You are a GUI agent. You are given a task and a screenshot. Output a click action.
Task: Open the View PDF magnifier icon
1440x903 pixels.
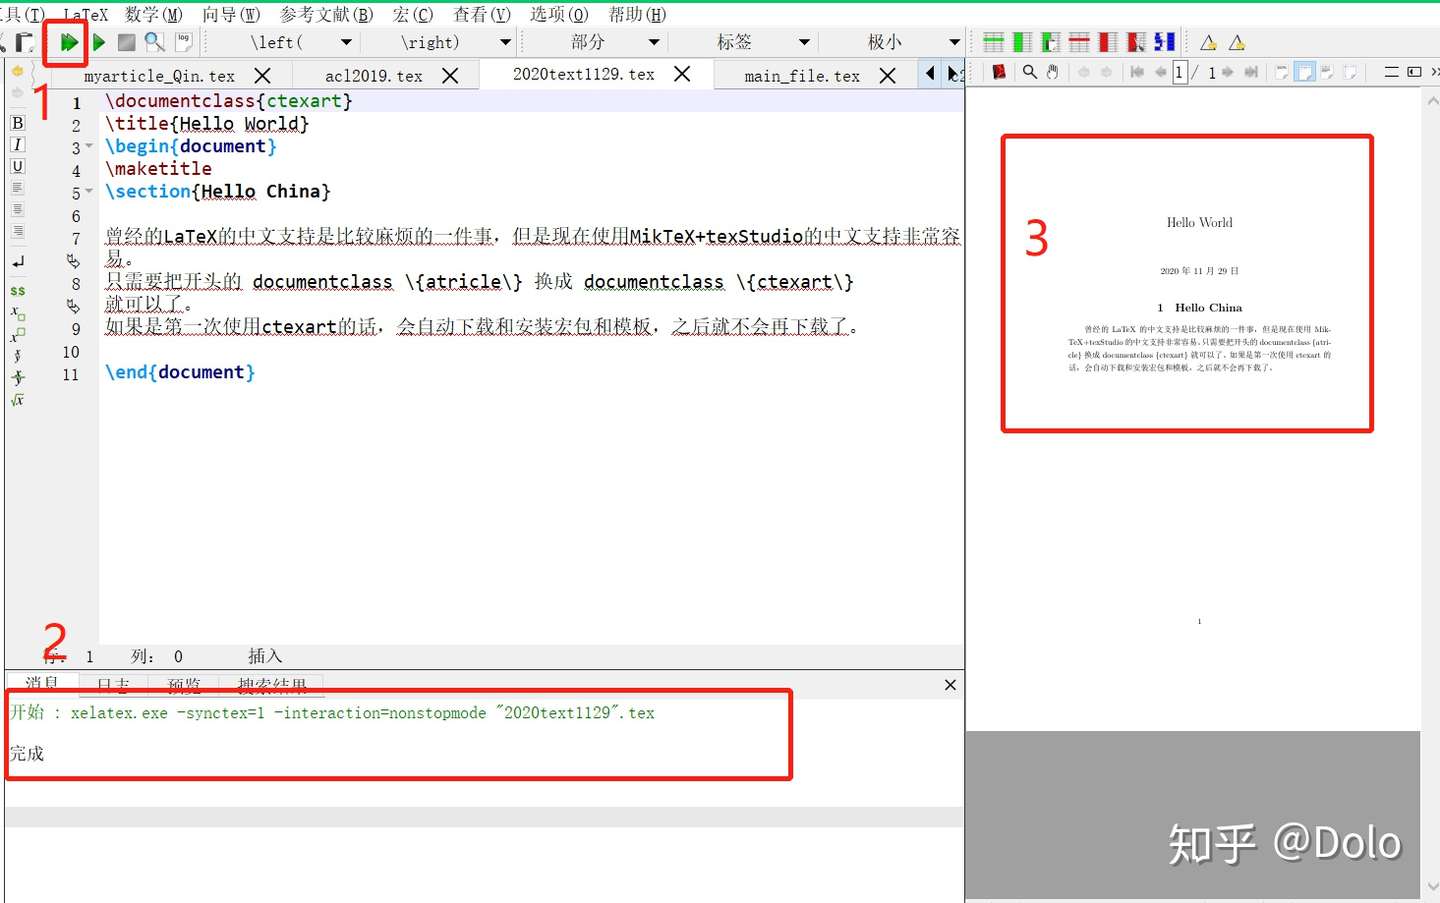[x=154, y=42]
